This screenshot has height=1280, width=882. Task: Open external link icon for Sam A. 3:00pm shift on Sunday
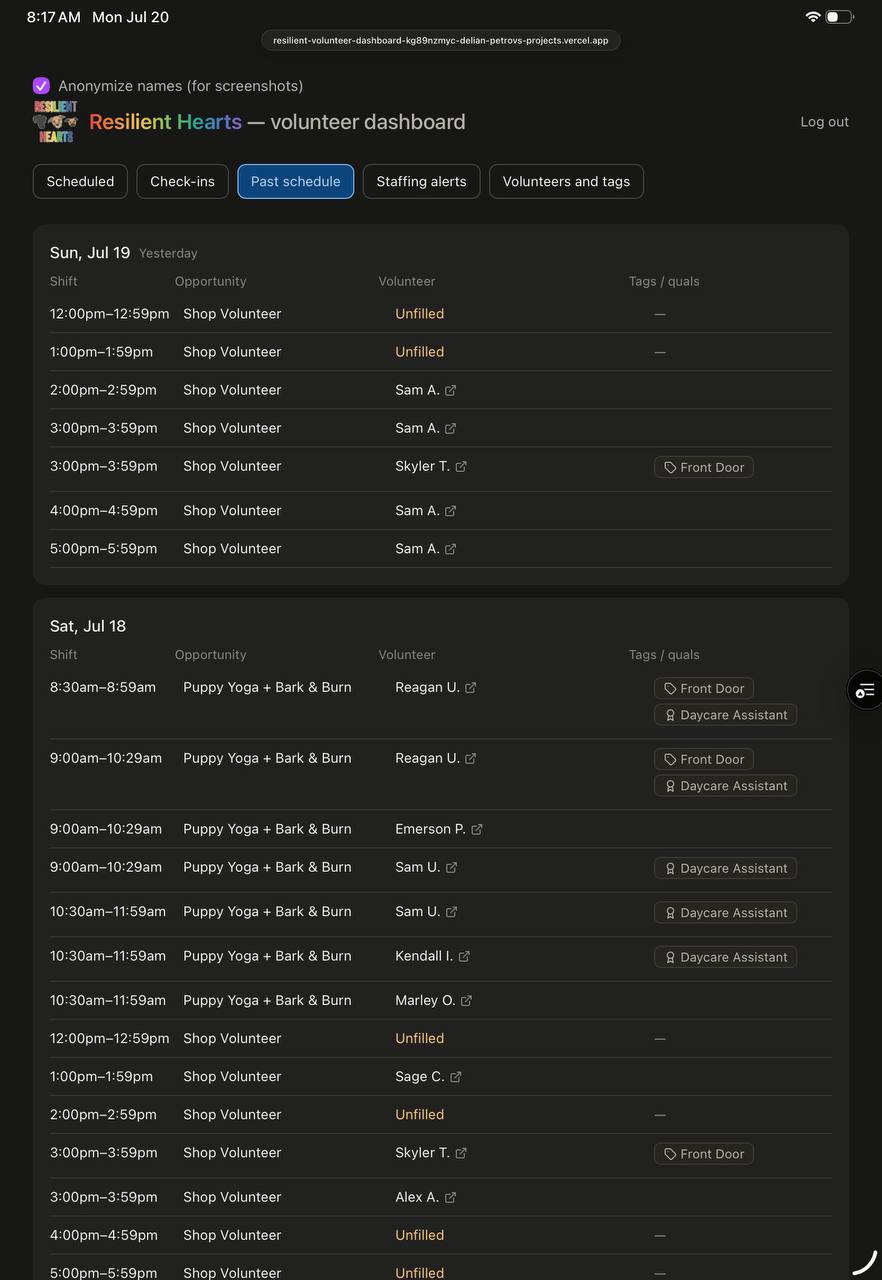click(450, 428)
